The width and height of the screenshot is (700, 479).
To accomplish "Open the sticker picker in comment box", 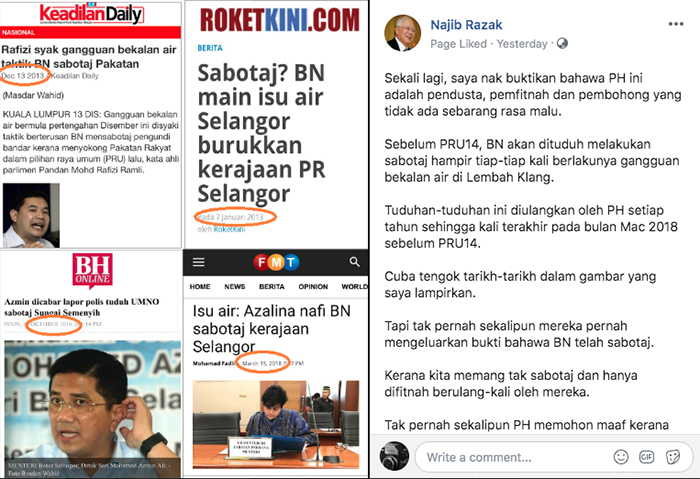I will tap(672, 457).
